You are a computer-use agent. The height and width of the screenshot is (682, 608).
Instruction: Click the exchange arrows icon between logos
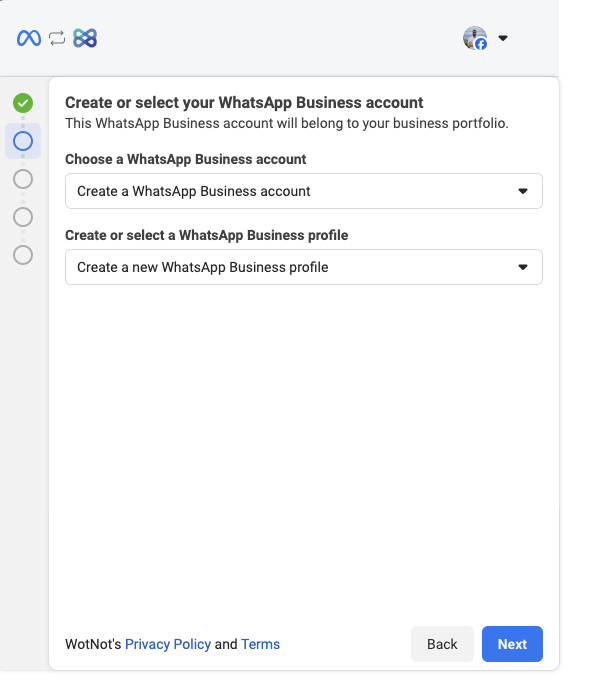point(57,38)
